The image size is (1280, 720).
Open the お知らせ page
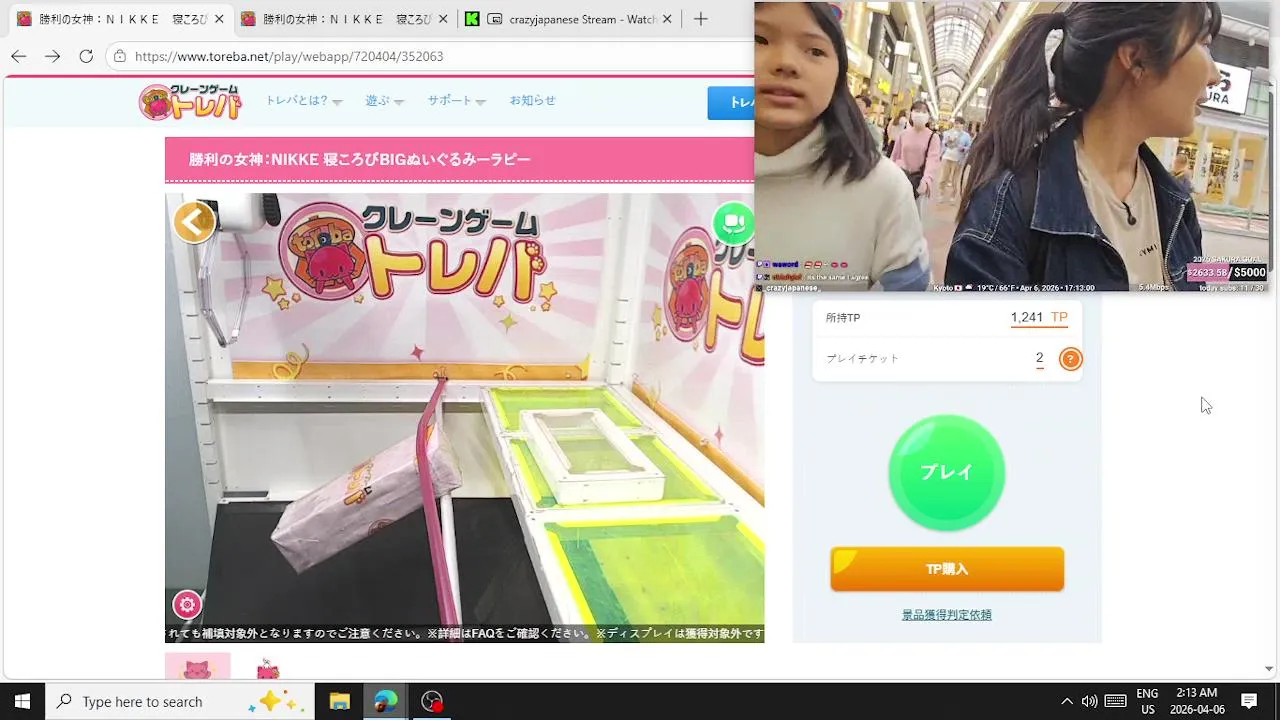pyautogui.click(x=532, y=100)
